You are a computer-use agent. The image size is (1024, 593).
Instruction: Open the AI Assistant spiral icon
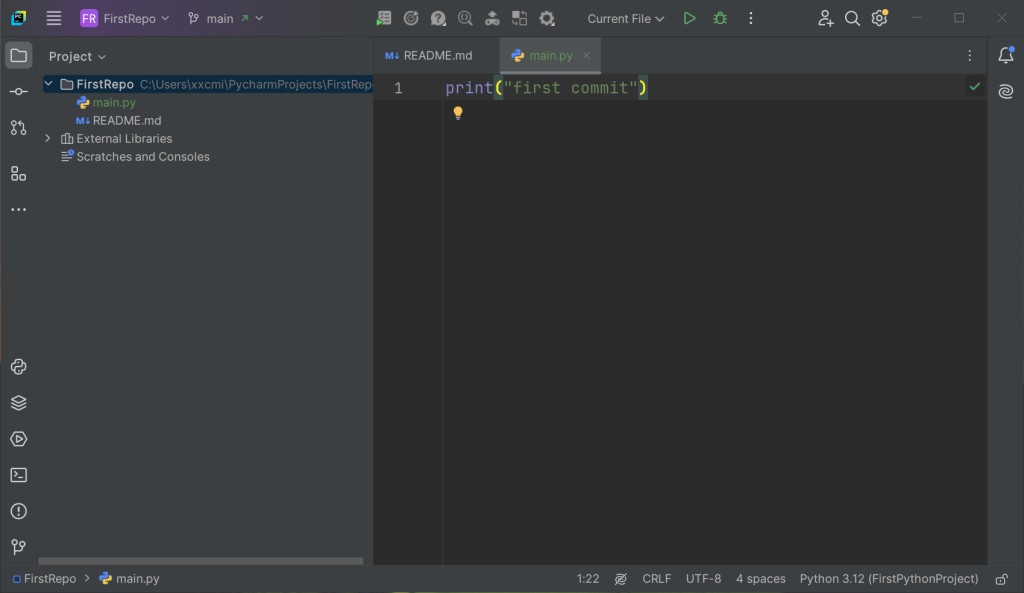click(x=1006, y=92)
